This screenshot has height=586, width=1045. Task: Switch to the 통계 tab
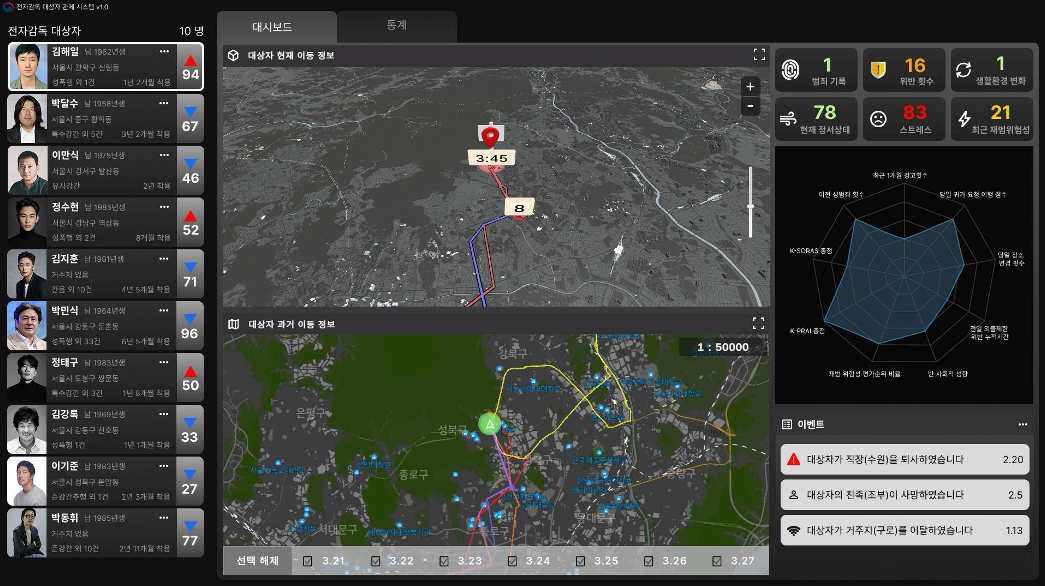(396, 26)
